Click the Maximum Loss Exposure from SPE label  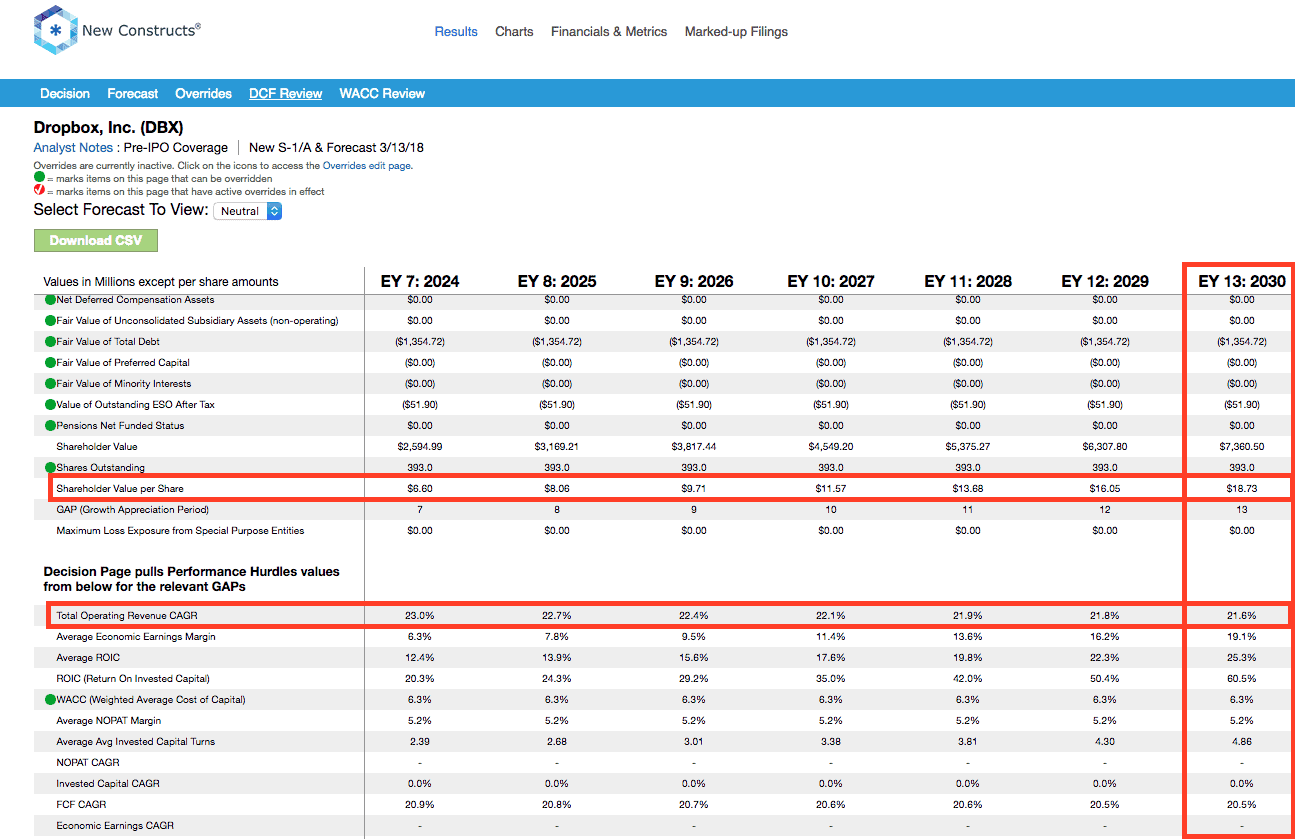click(x=180, y=531)
